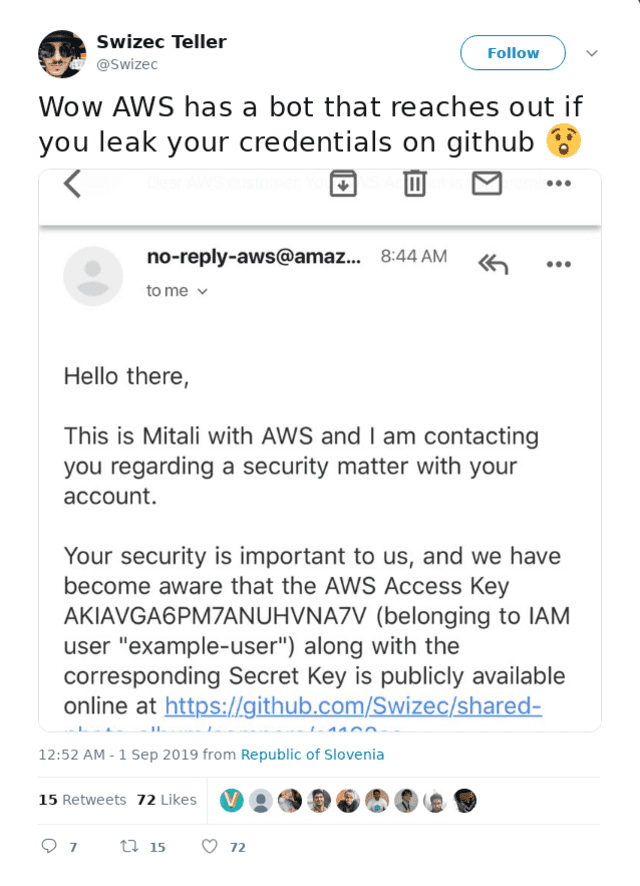Reply all using the double-arrow icon
This screenshot has height=886, width=640.
click(493, 263)
